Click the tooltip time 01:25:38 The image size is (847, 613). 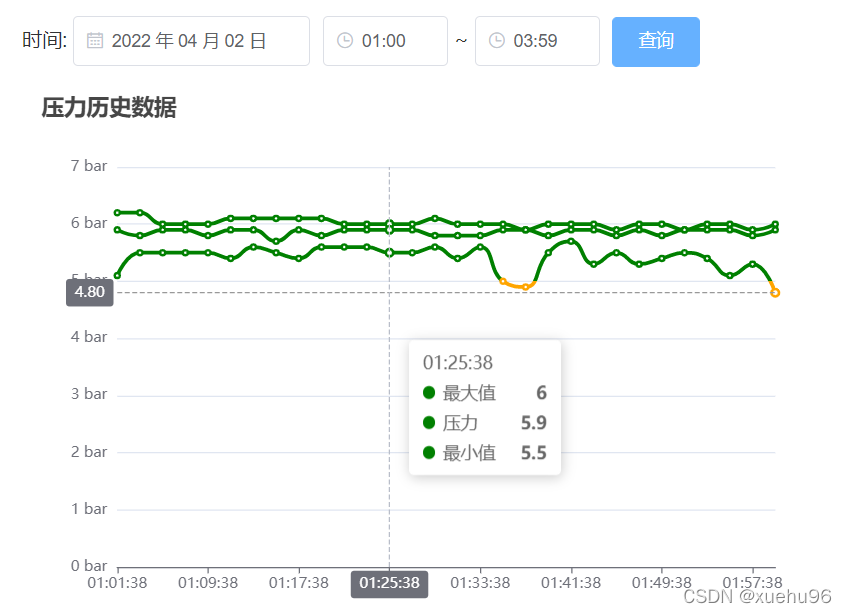(458, 362)
